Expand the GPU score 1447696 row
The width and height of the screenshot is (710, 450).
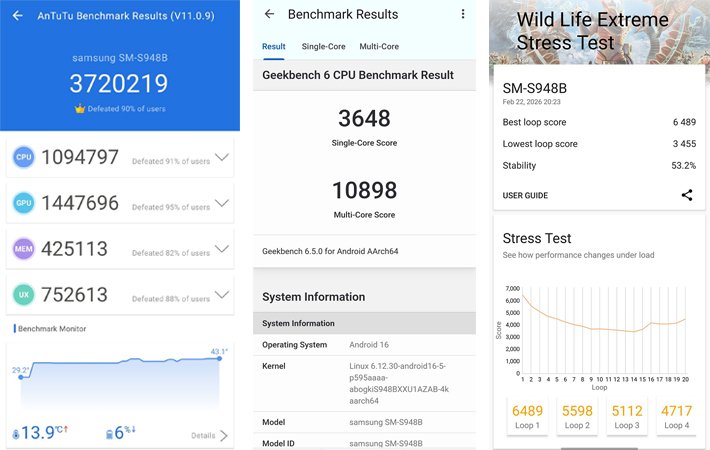click(222, 203)
